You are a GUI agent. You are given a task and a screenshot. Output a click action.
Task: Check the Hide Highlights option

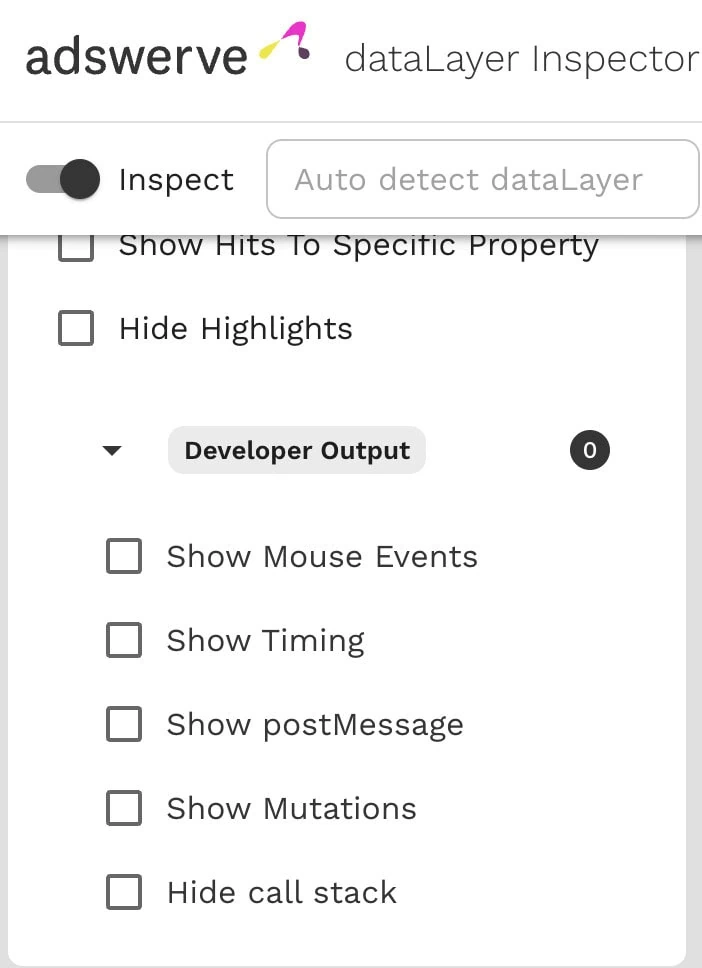[x=75, y=328]
